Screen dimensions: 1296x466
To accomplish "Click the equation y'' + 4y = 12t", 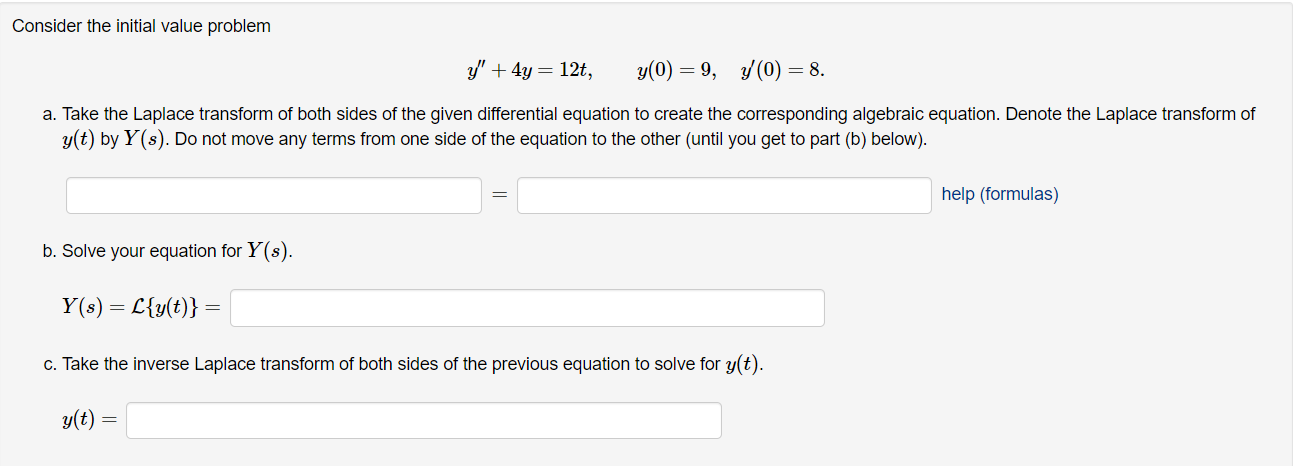I will (x=530, y=70).
